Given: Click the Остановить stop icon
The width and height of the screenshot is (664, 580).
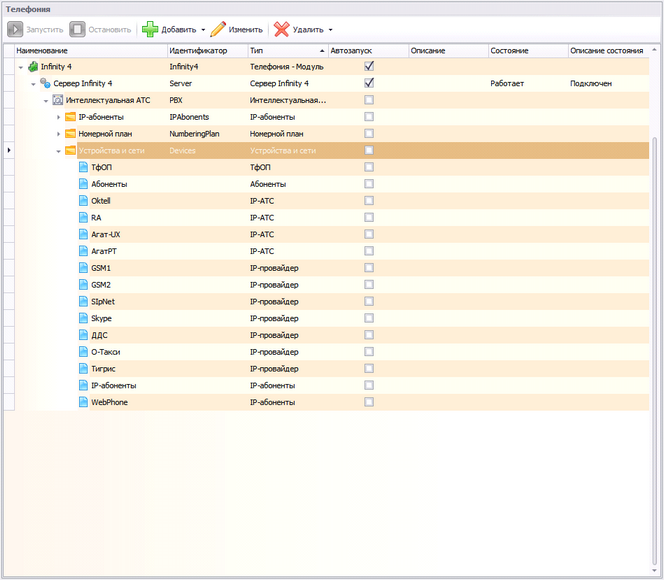Looking at the screenshot, I should pyautogui.click(x=77, y=29).
